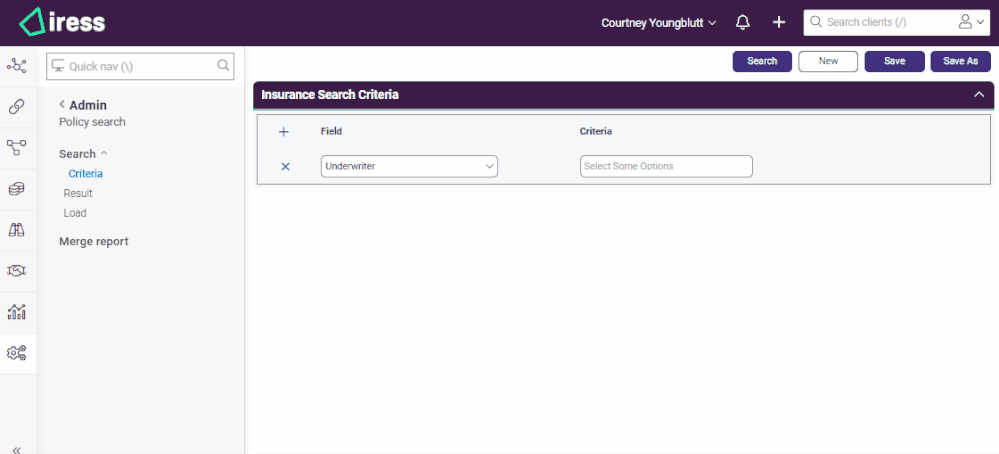Collapse the Insurance Search Criteria panel

point(979,95)
